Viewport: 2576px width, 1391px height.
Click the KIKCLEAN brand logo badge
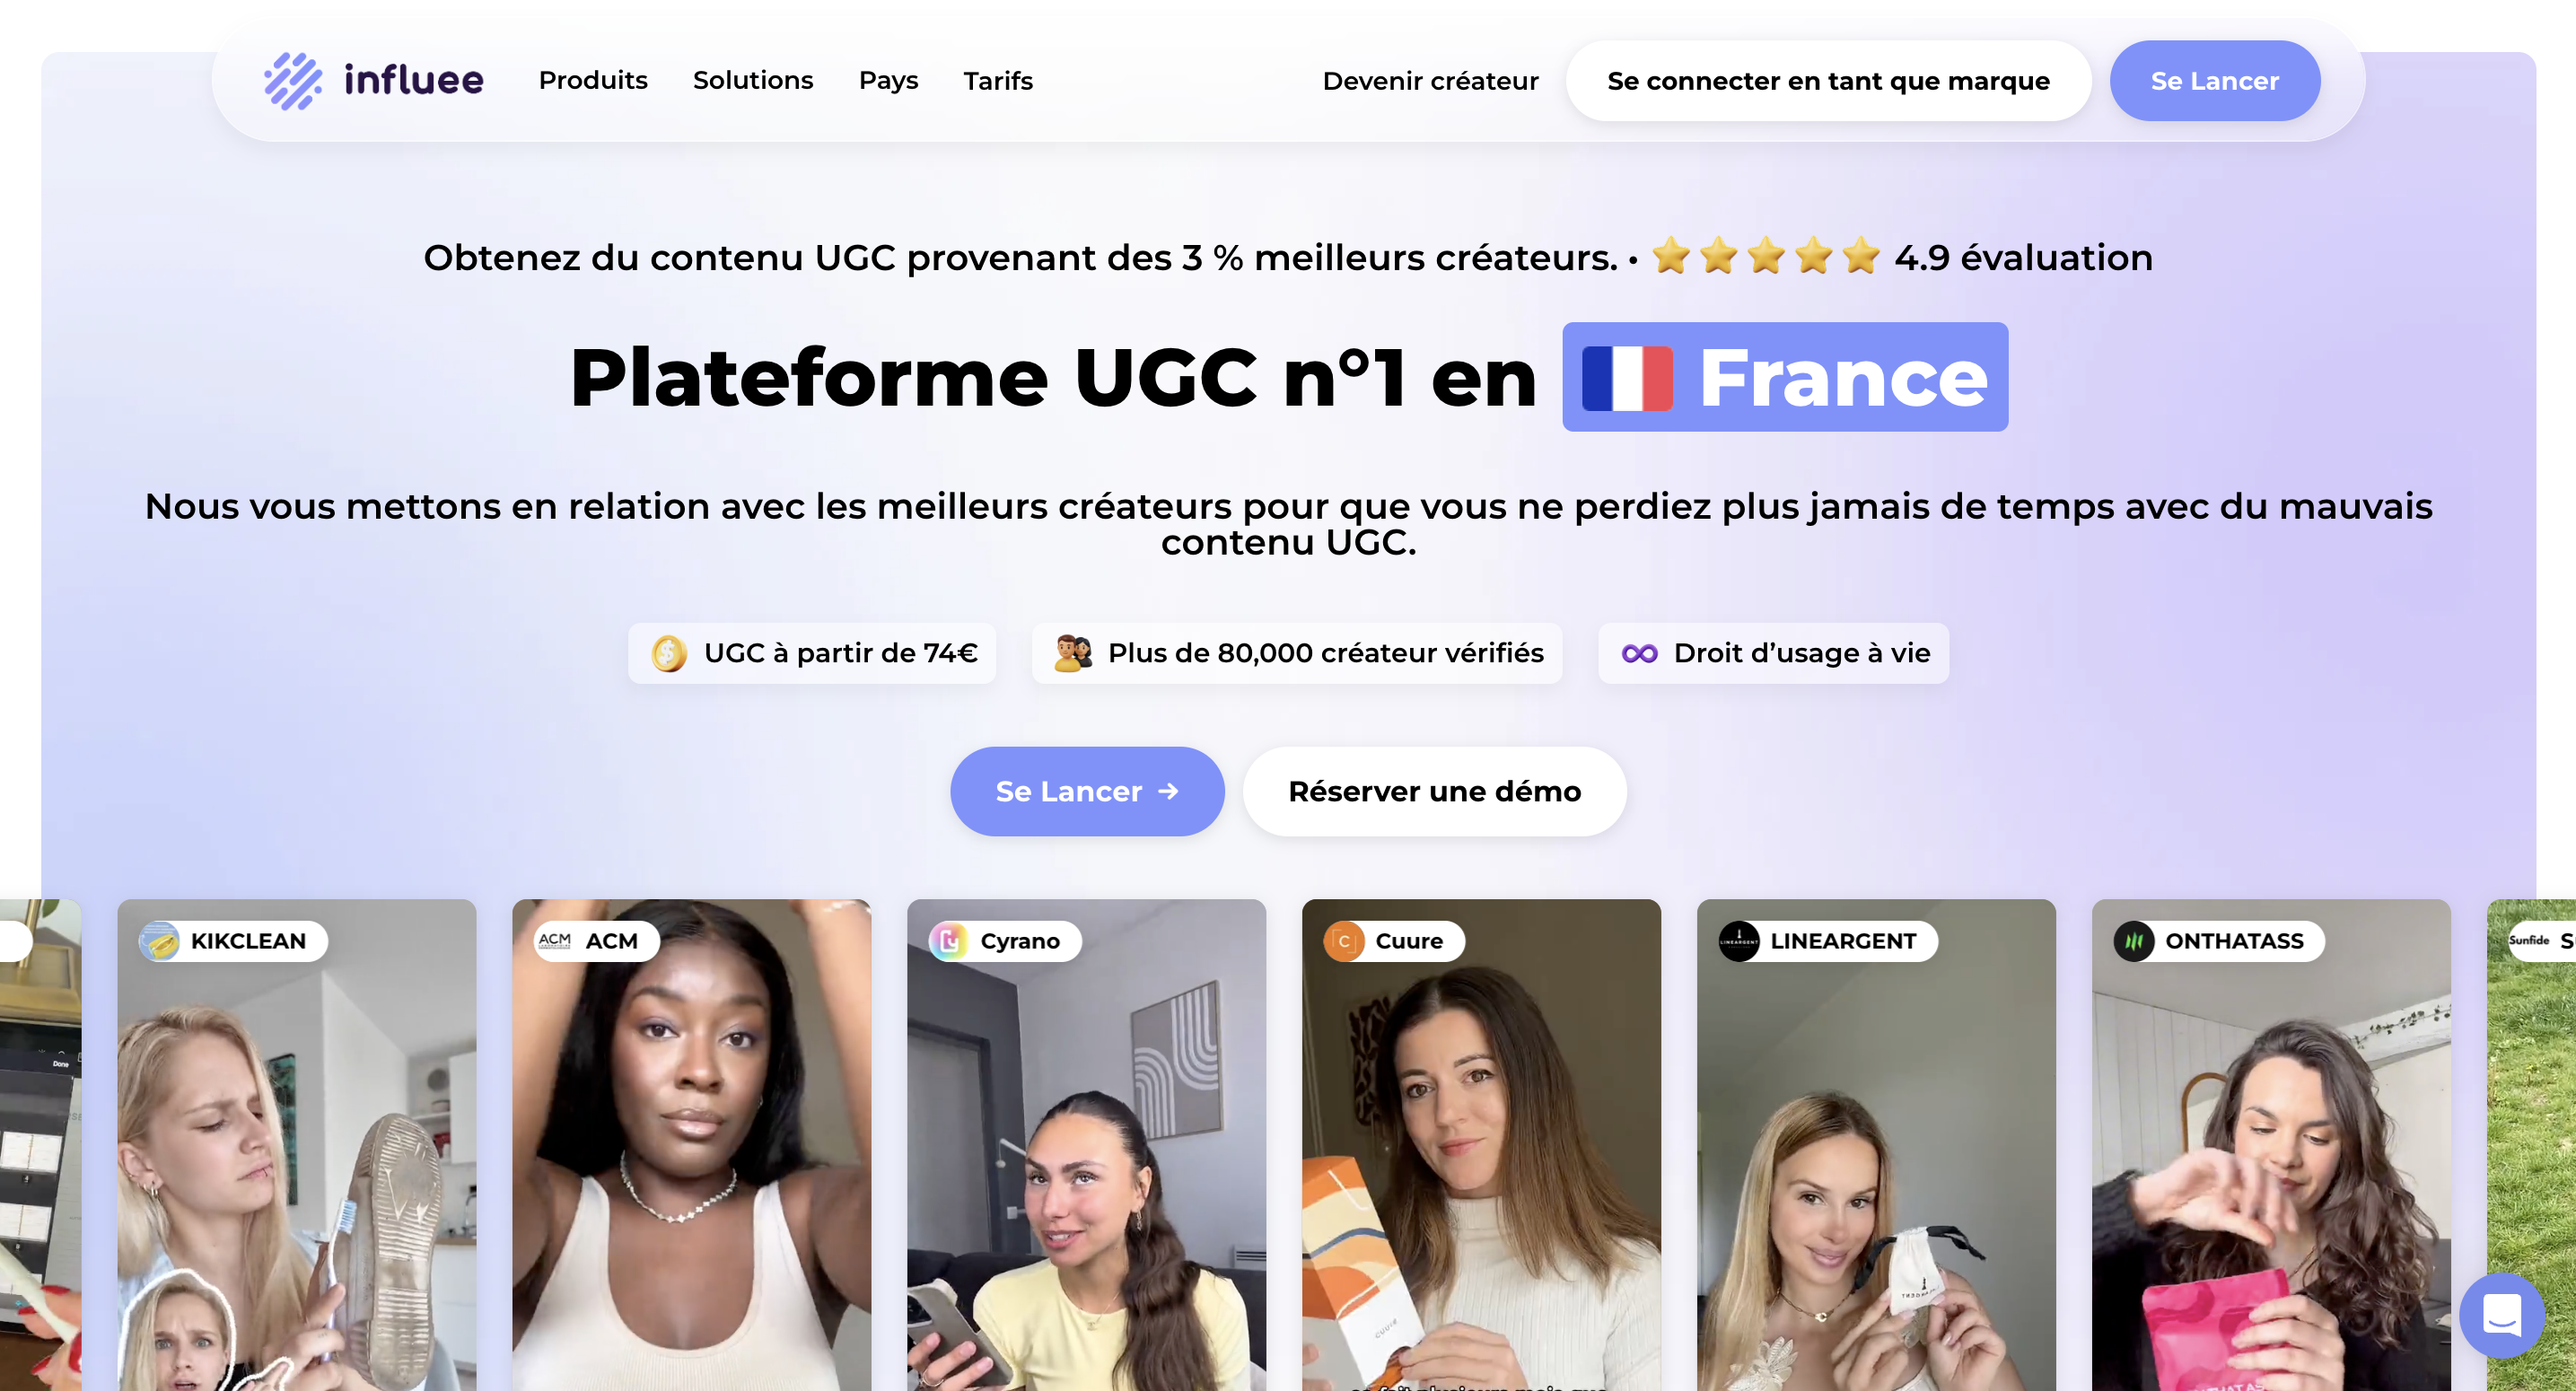pos(160,941)
